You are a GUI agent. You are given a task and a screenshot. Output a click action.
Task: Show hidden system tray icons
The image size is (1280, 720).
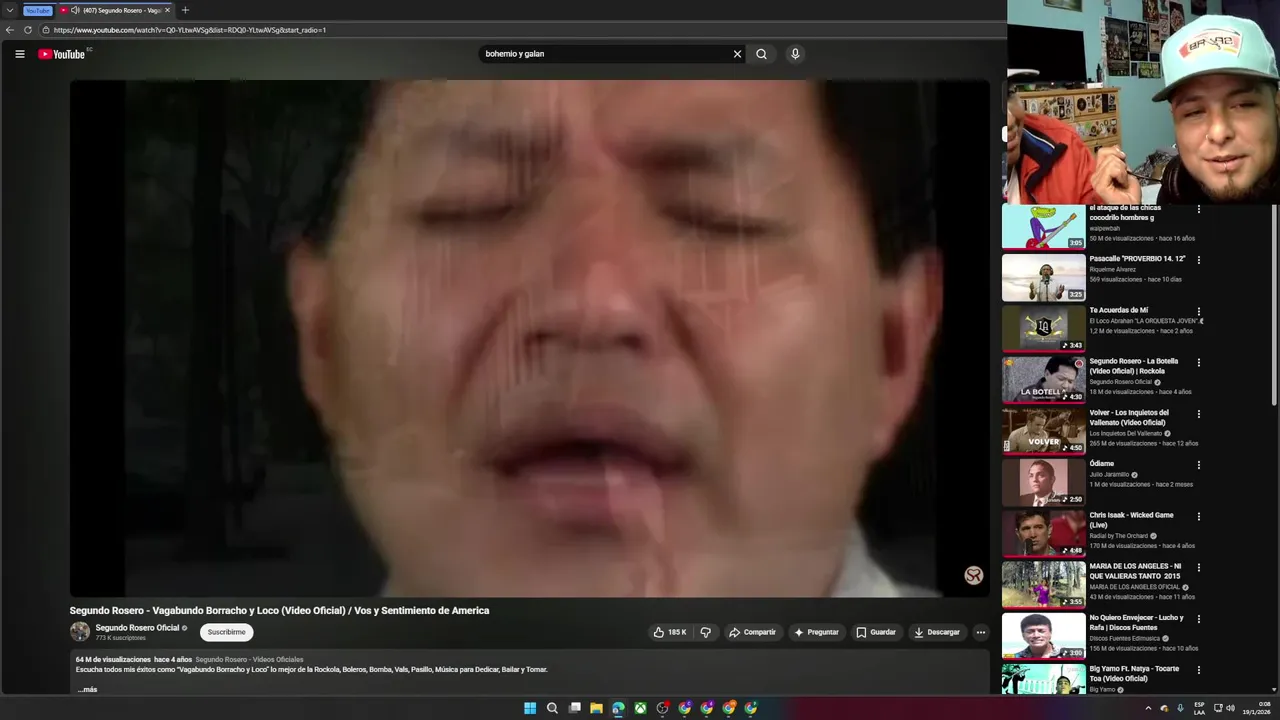click(x=1148, y=708)
